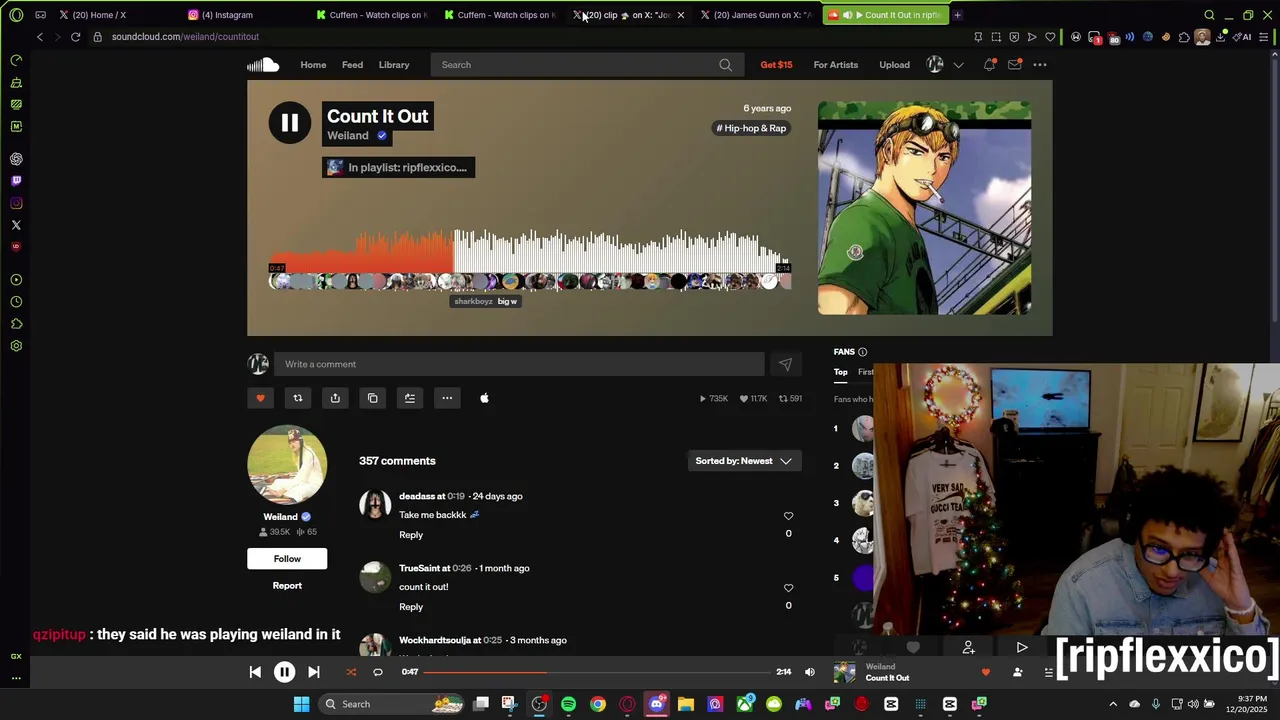This screenshot has height=720, width=1280.
Task: Open Spotify from the Windows taskbar
Action: click(x=568, y=704)
